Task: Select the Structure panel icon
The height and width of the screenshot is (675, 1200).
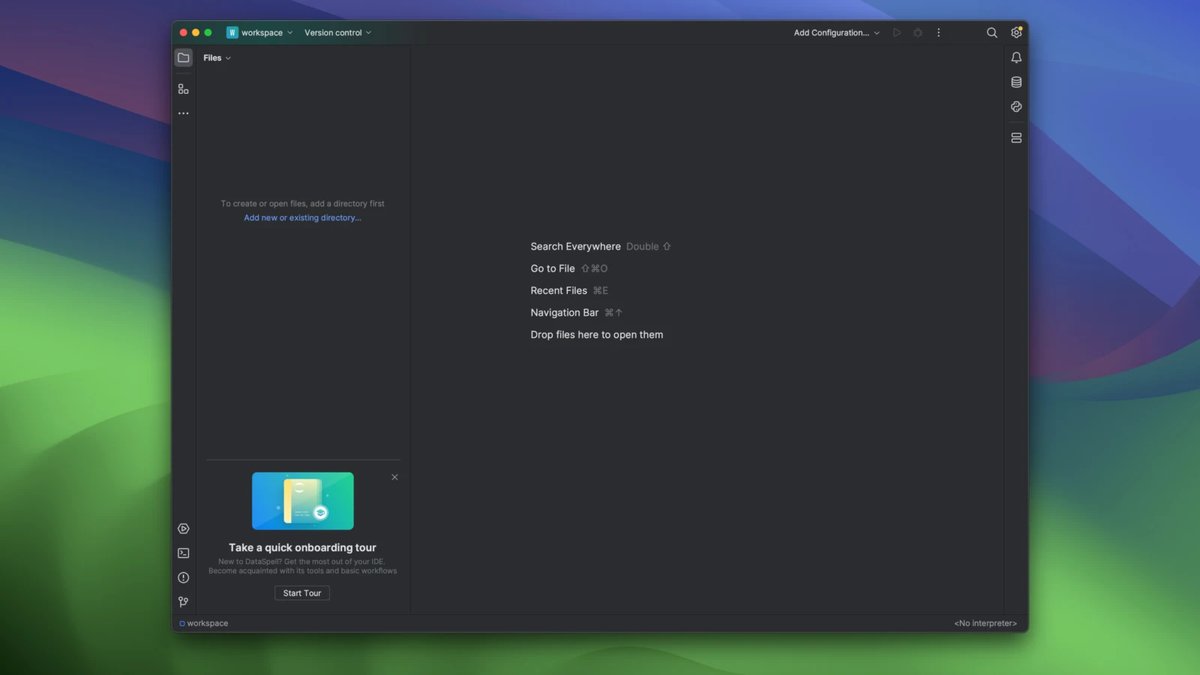Action: [183, 88]
